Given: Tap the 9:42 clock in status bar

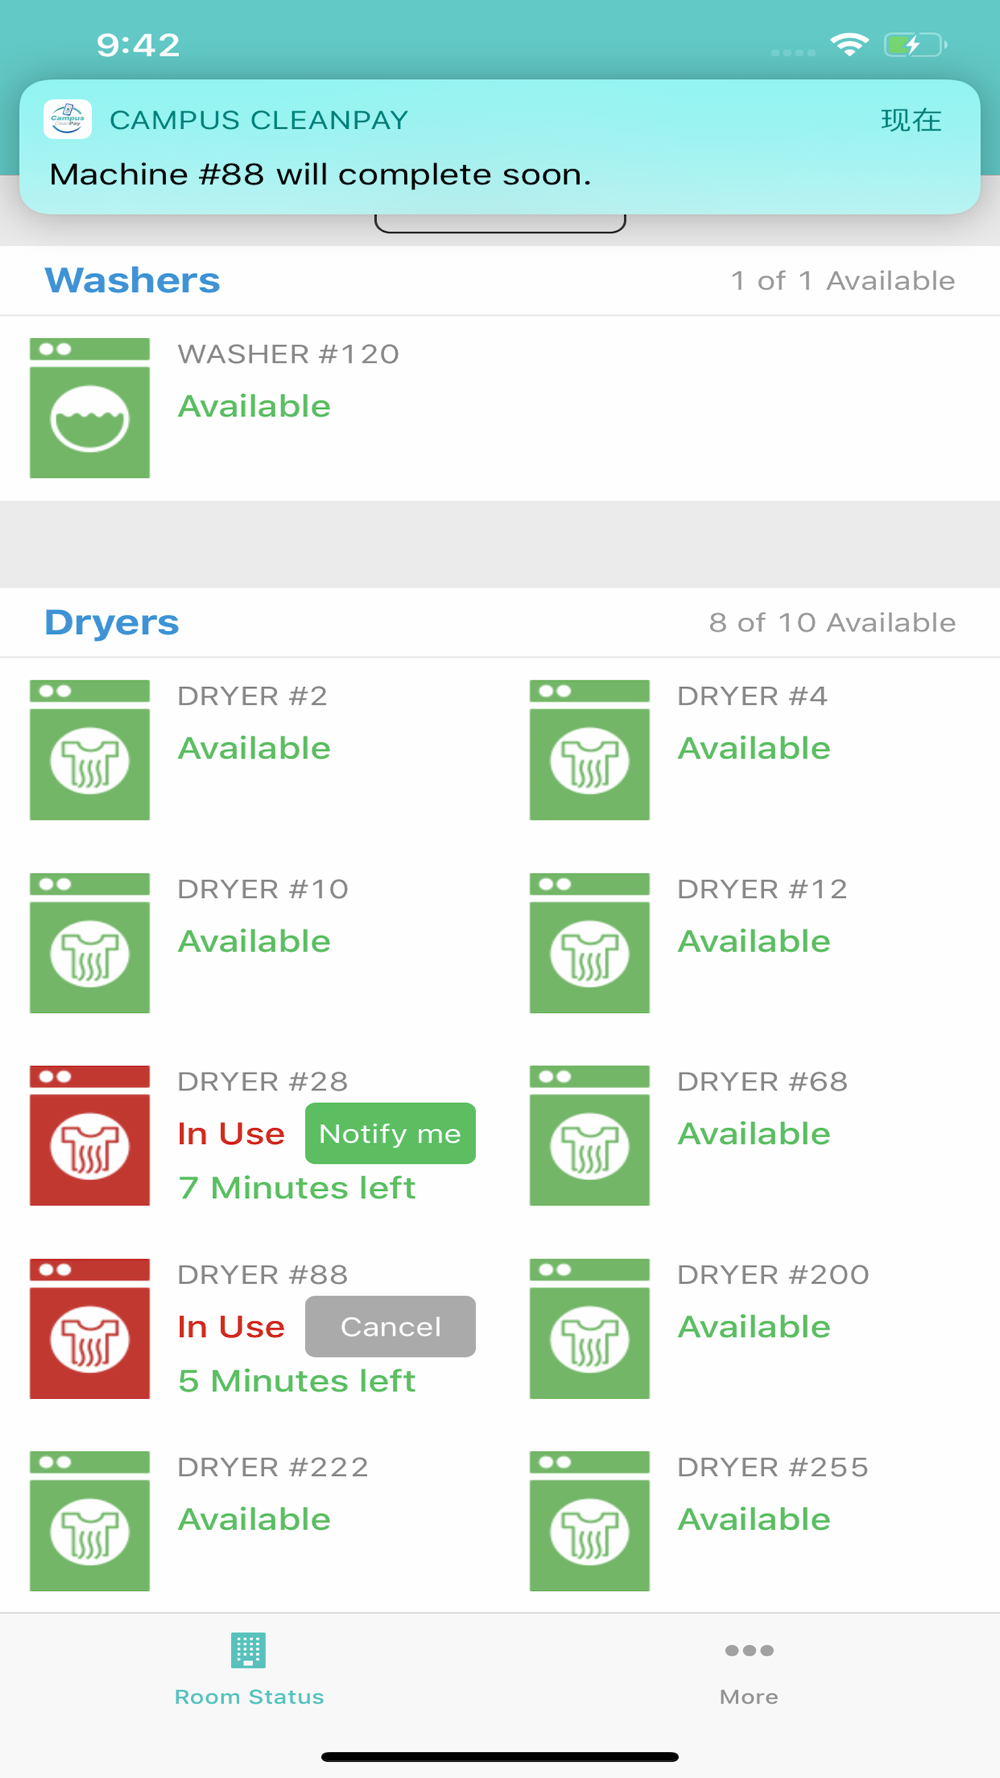Looking at the screenshot, I should (138, 45).
